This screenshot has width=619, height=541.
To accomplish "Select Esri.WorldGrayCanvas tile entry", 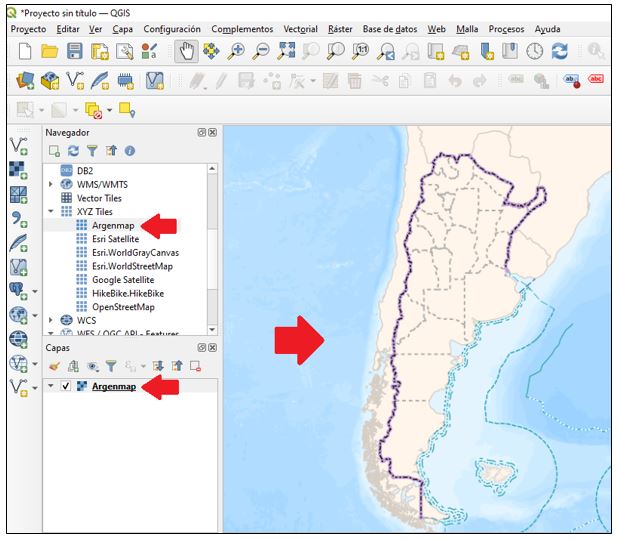I will 135,253.
